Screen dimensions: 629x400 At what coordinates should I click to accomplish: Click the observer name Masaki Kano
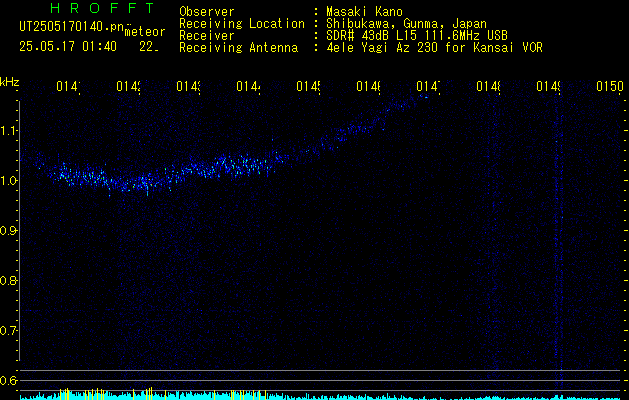pyautogui.click(x=364, y=12)
